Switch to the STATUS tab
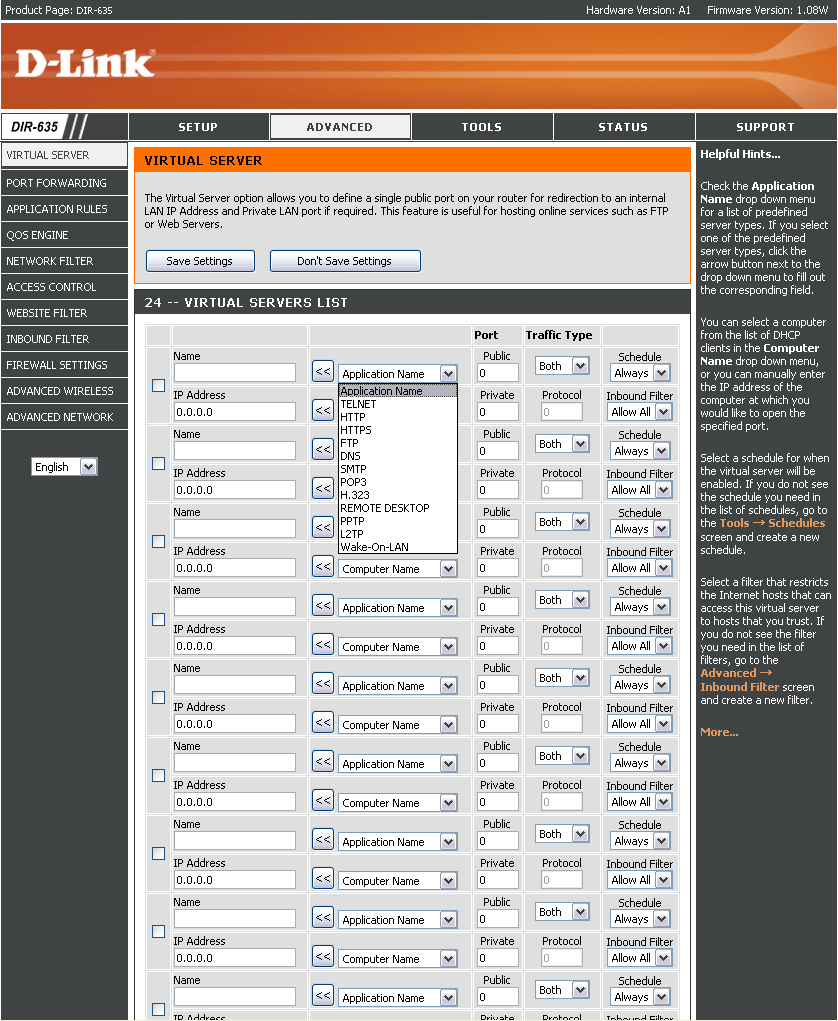838x1021 pixels. (624, 127)
